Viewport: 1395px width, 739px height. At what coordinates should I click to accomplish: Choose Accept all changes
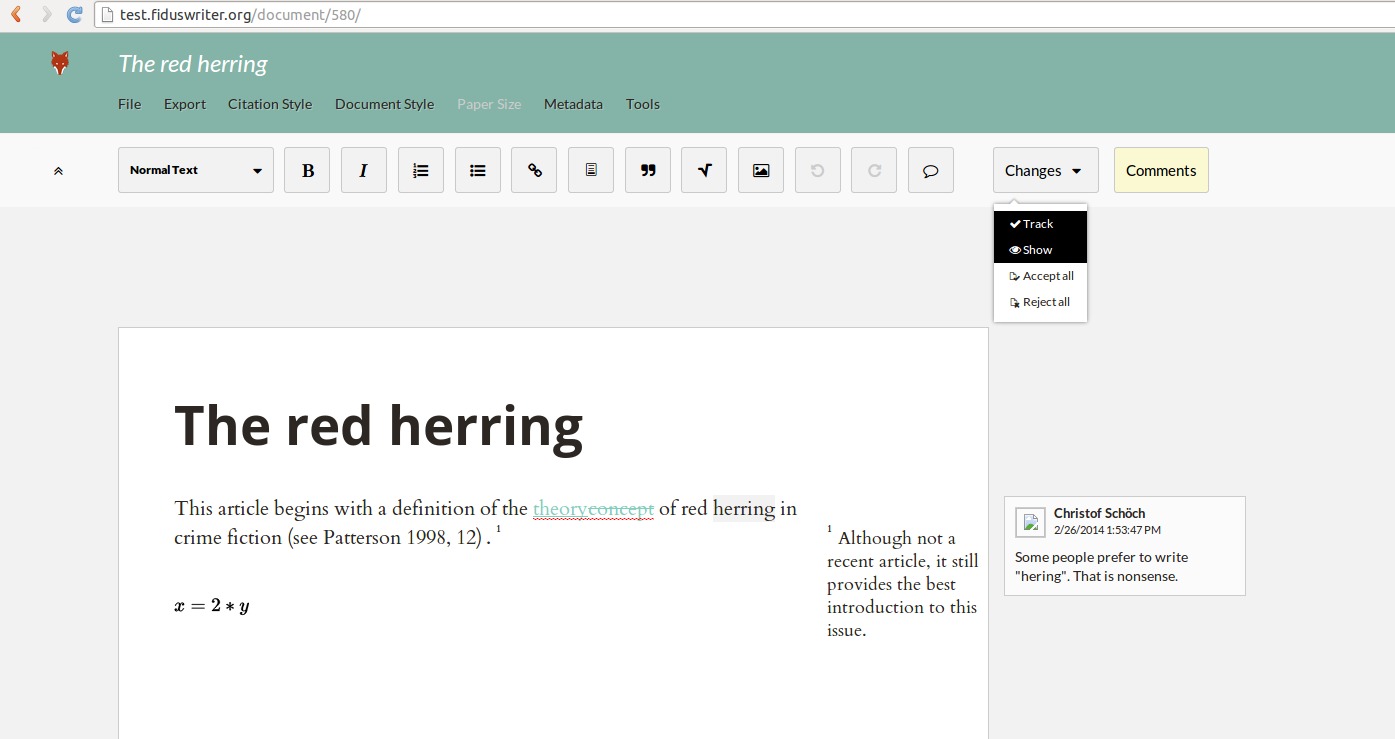point(1040,276)
